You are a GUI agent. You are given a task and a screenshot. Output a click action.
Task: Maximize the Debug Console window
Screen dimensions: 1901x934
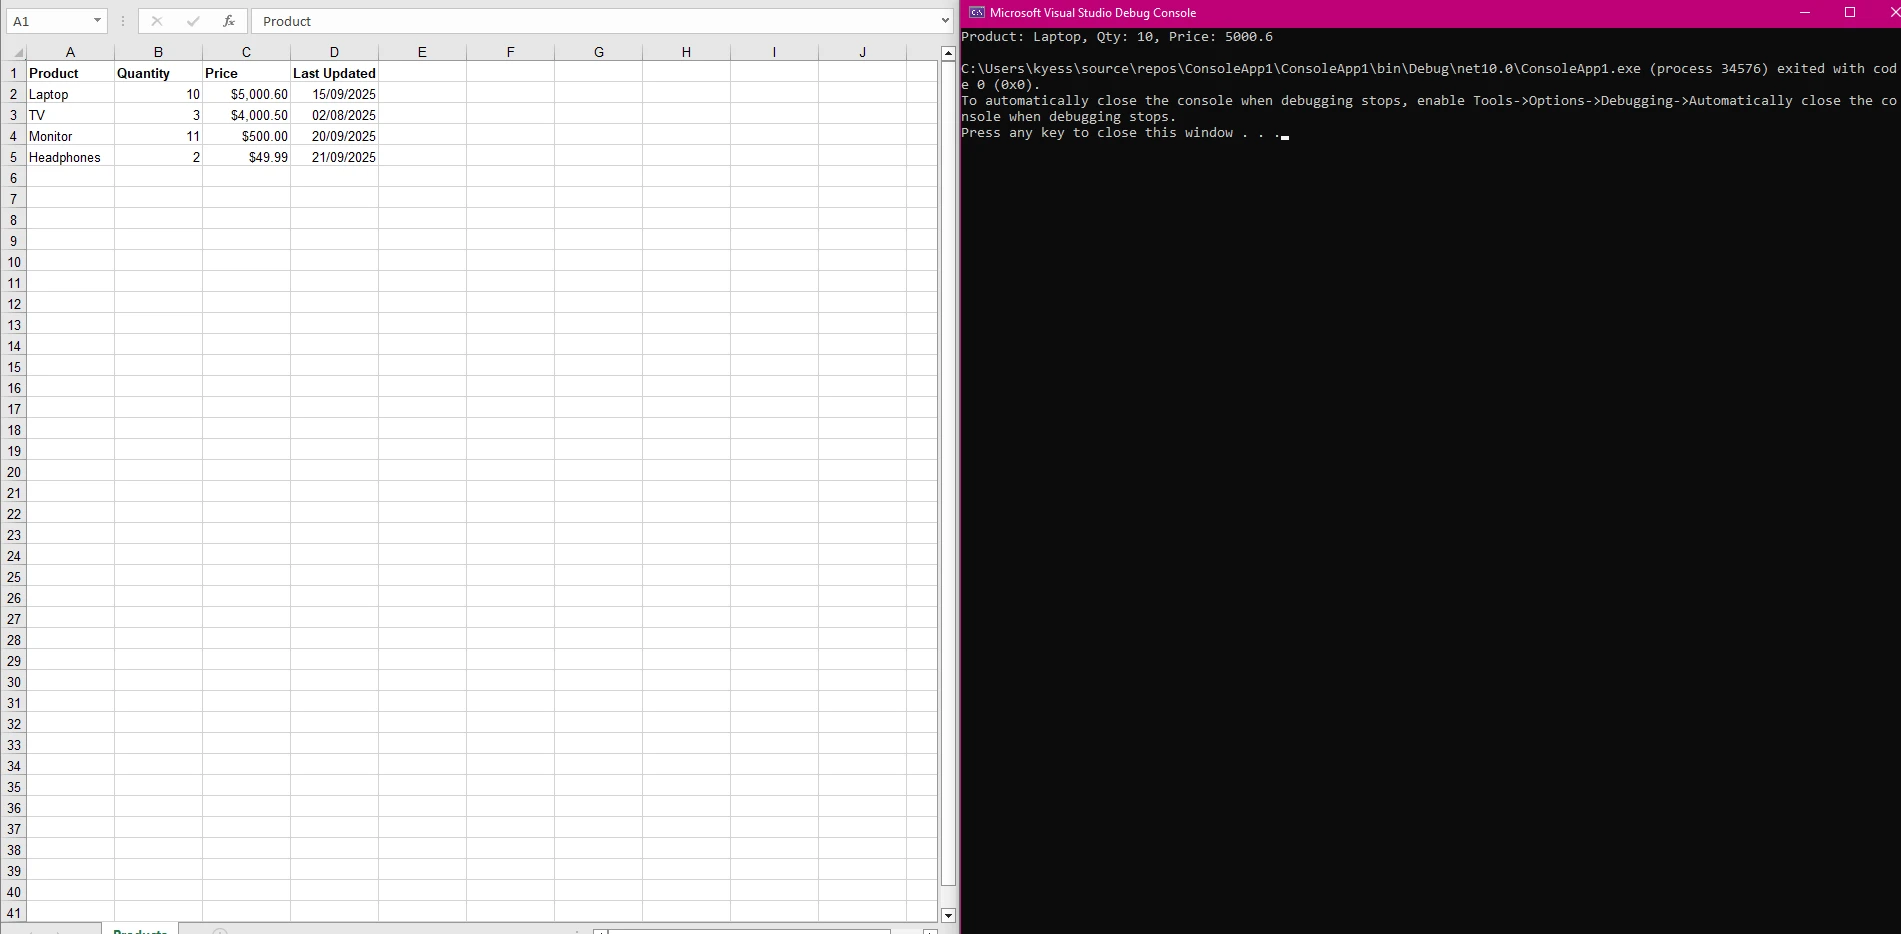click(1849, 13)
